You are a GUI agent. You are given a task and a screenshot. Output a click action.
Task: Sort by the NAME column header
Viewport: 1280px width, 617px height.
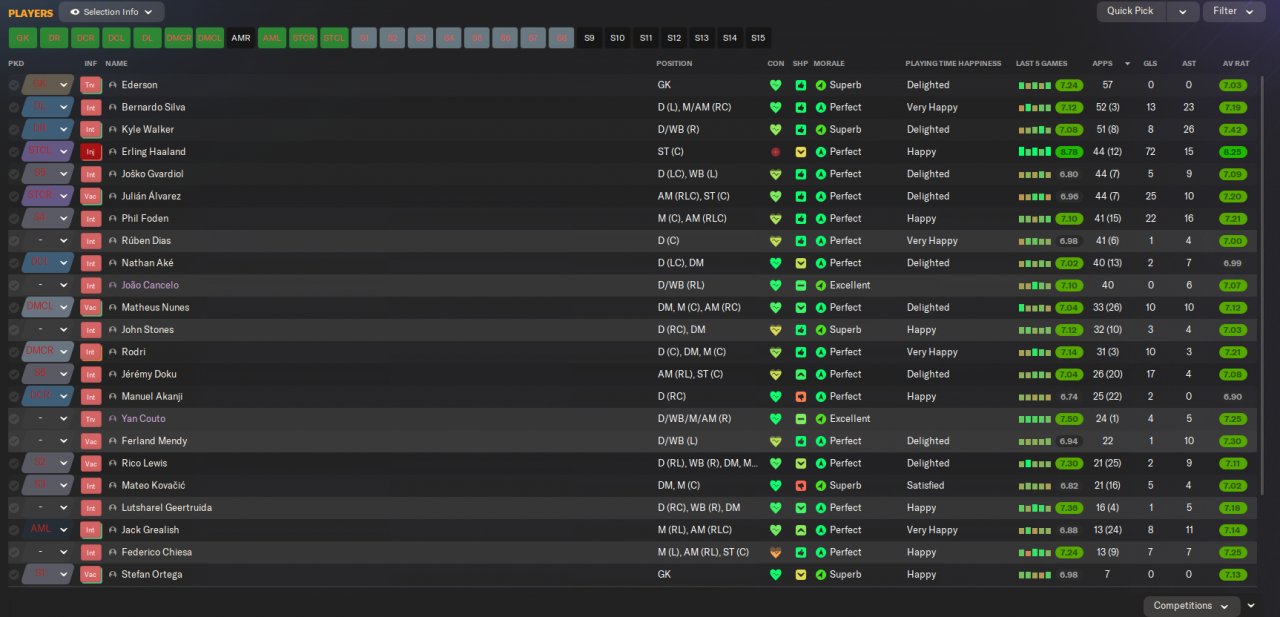click(116, 63)
